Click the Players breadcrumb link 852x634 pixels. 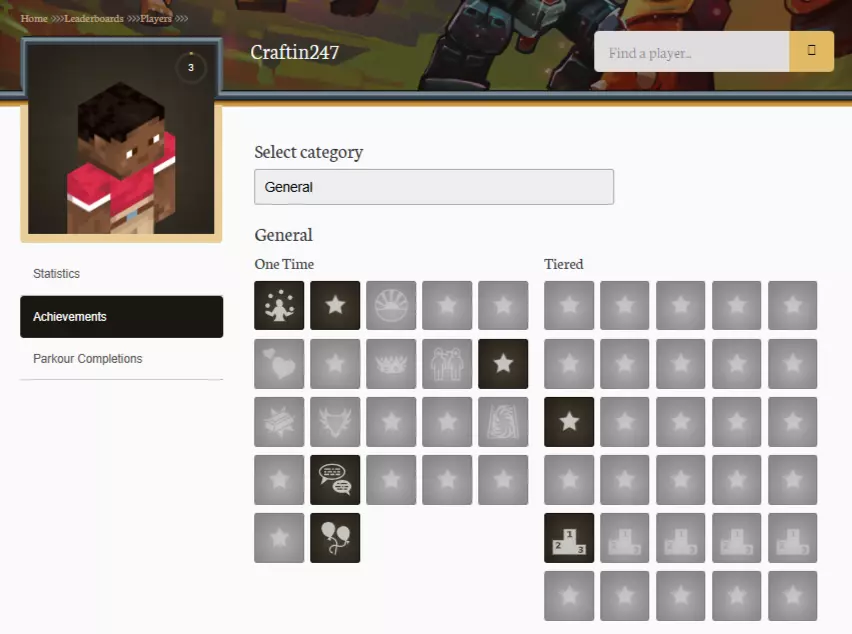tap(155, 18)
